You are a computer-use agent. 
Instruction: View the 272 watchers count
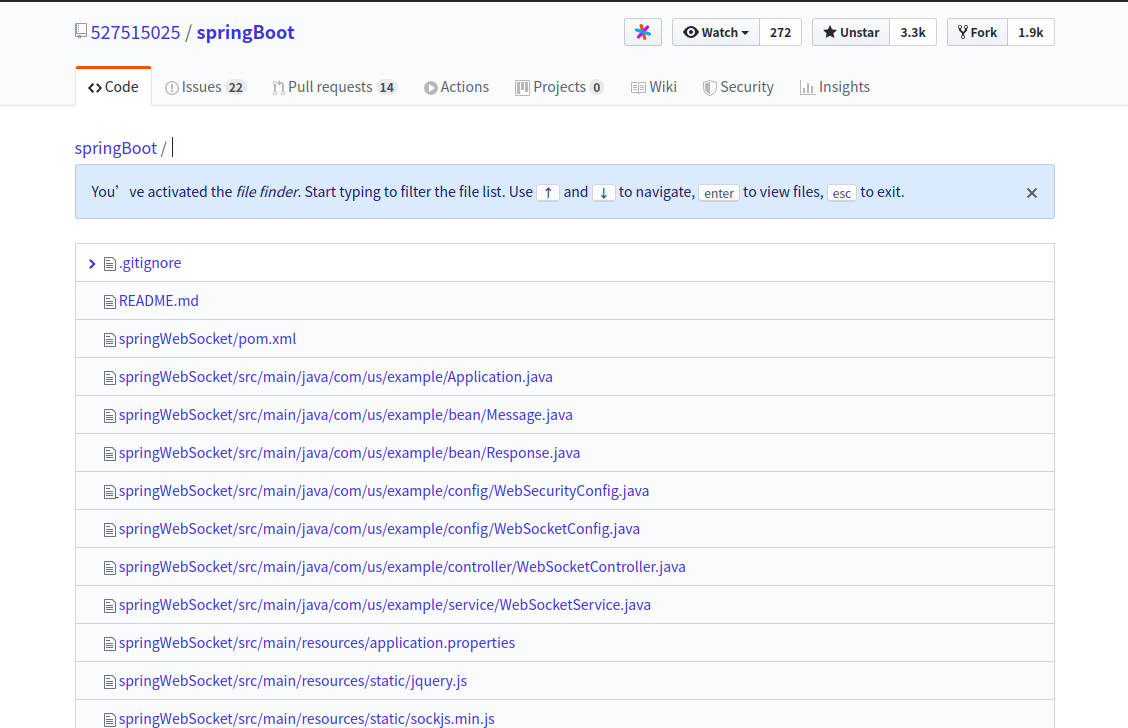[x=781, y=32]
